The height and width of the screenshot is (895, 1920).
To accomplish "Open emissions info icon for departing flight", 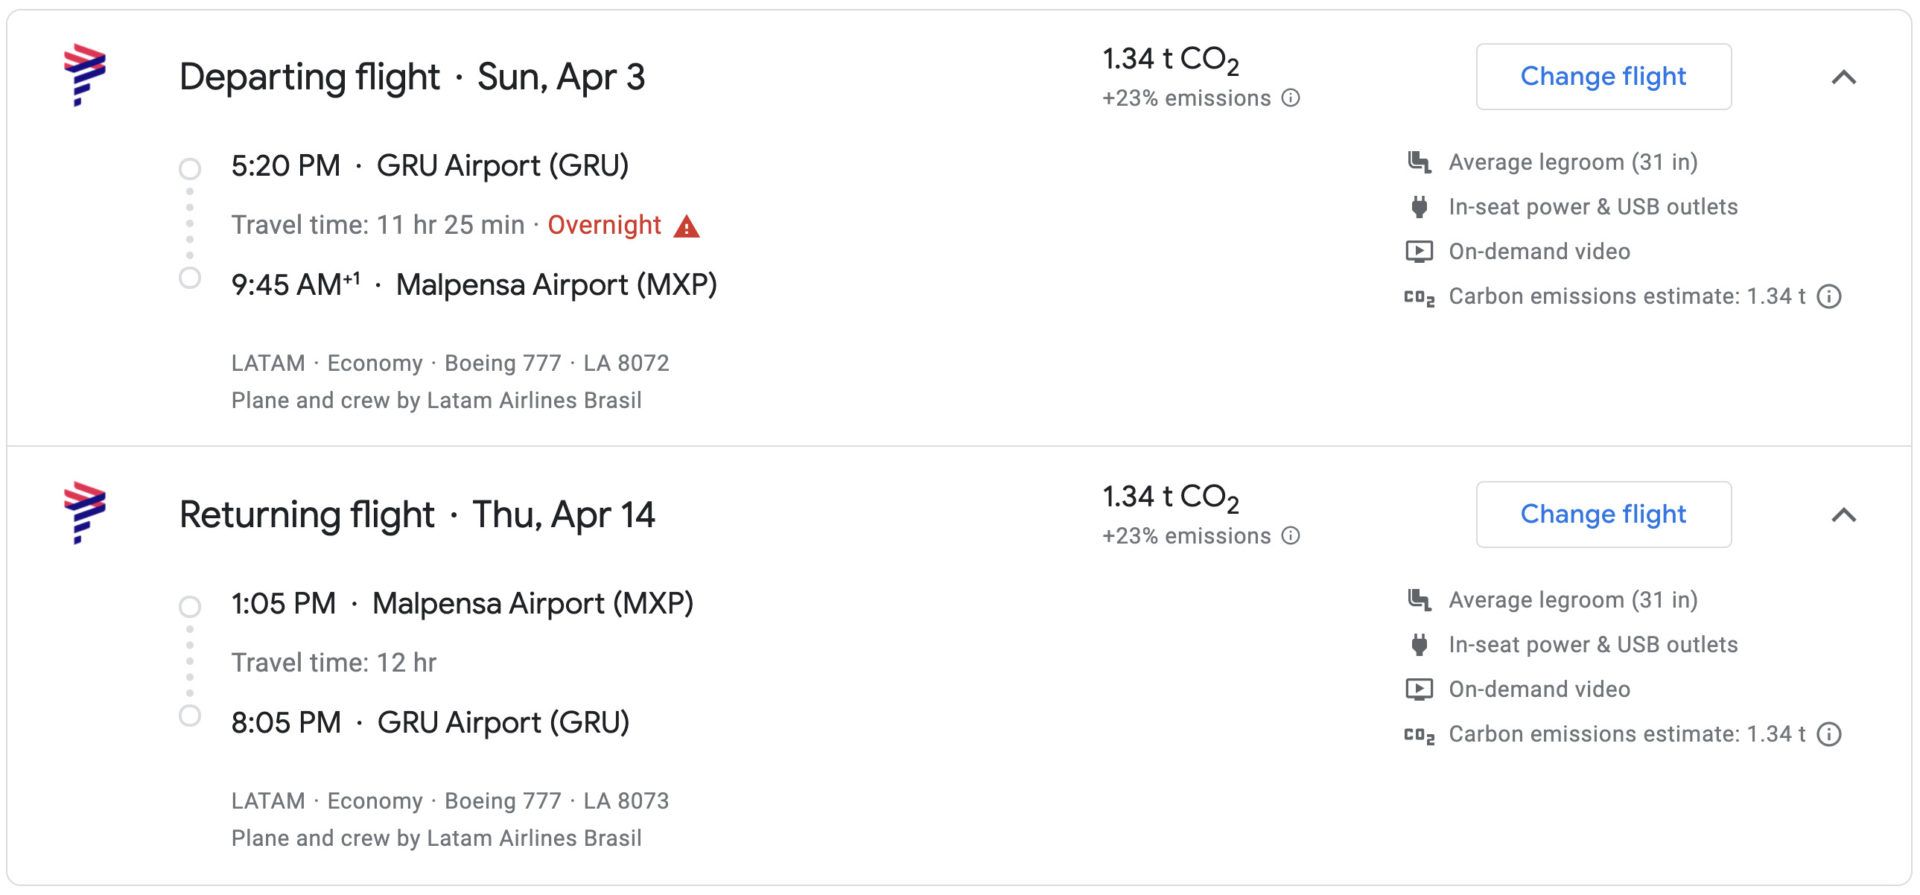I will (1291, 98).
